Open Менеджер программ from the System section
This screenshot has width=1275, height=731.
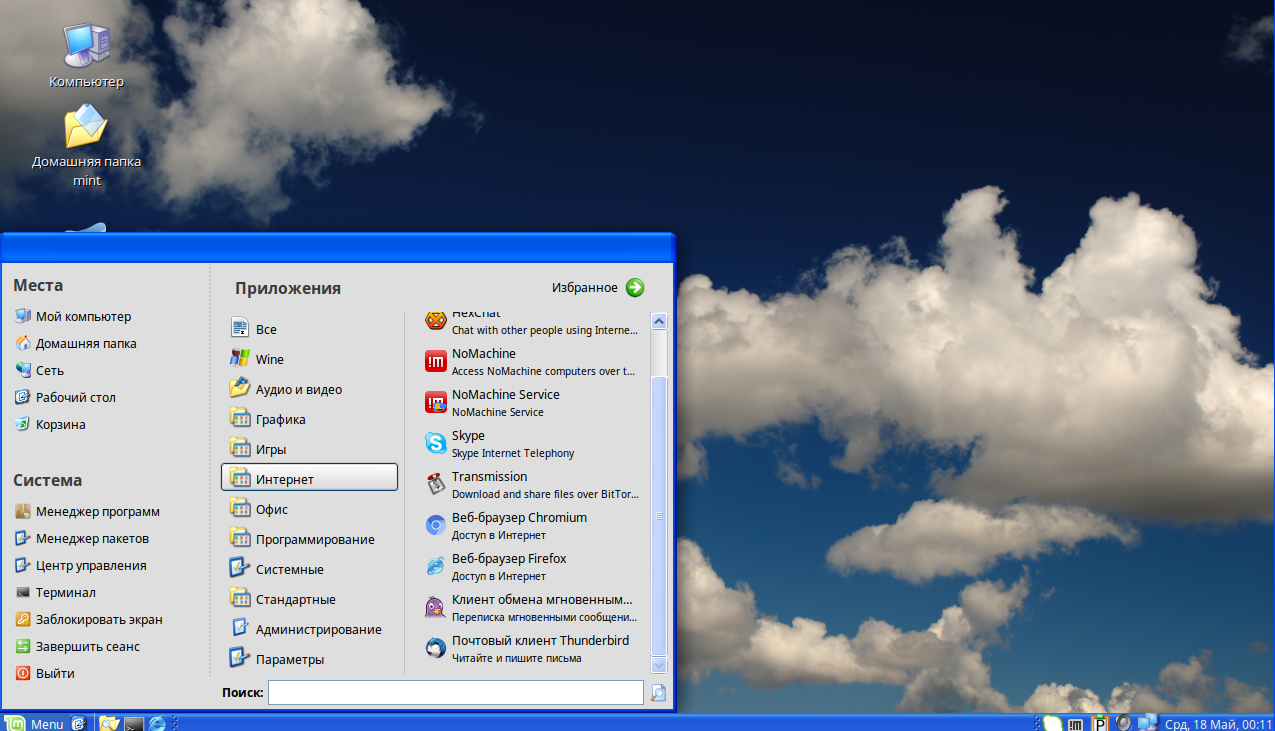tap(97, 511)
